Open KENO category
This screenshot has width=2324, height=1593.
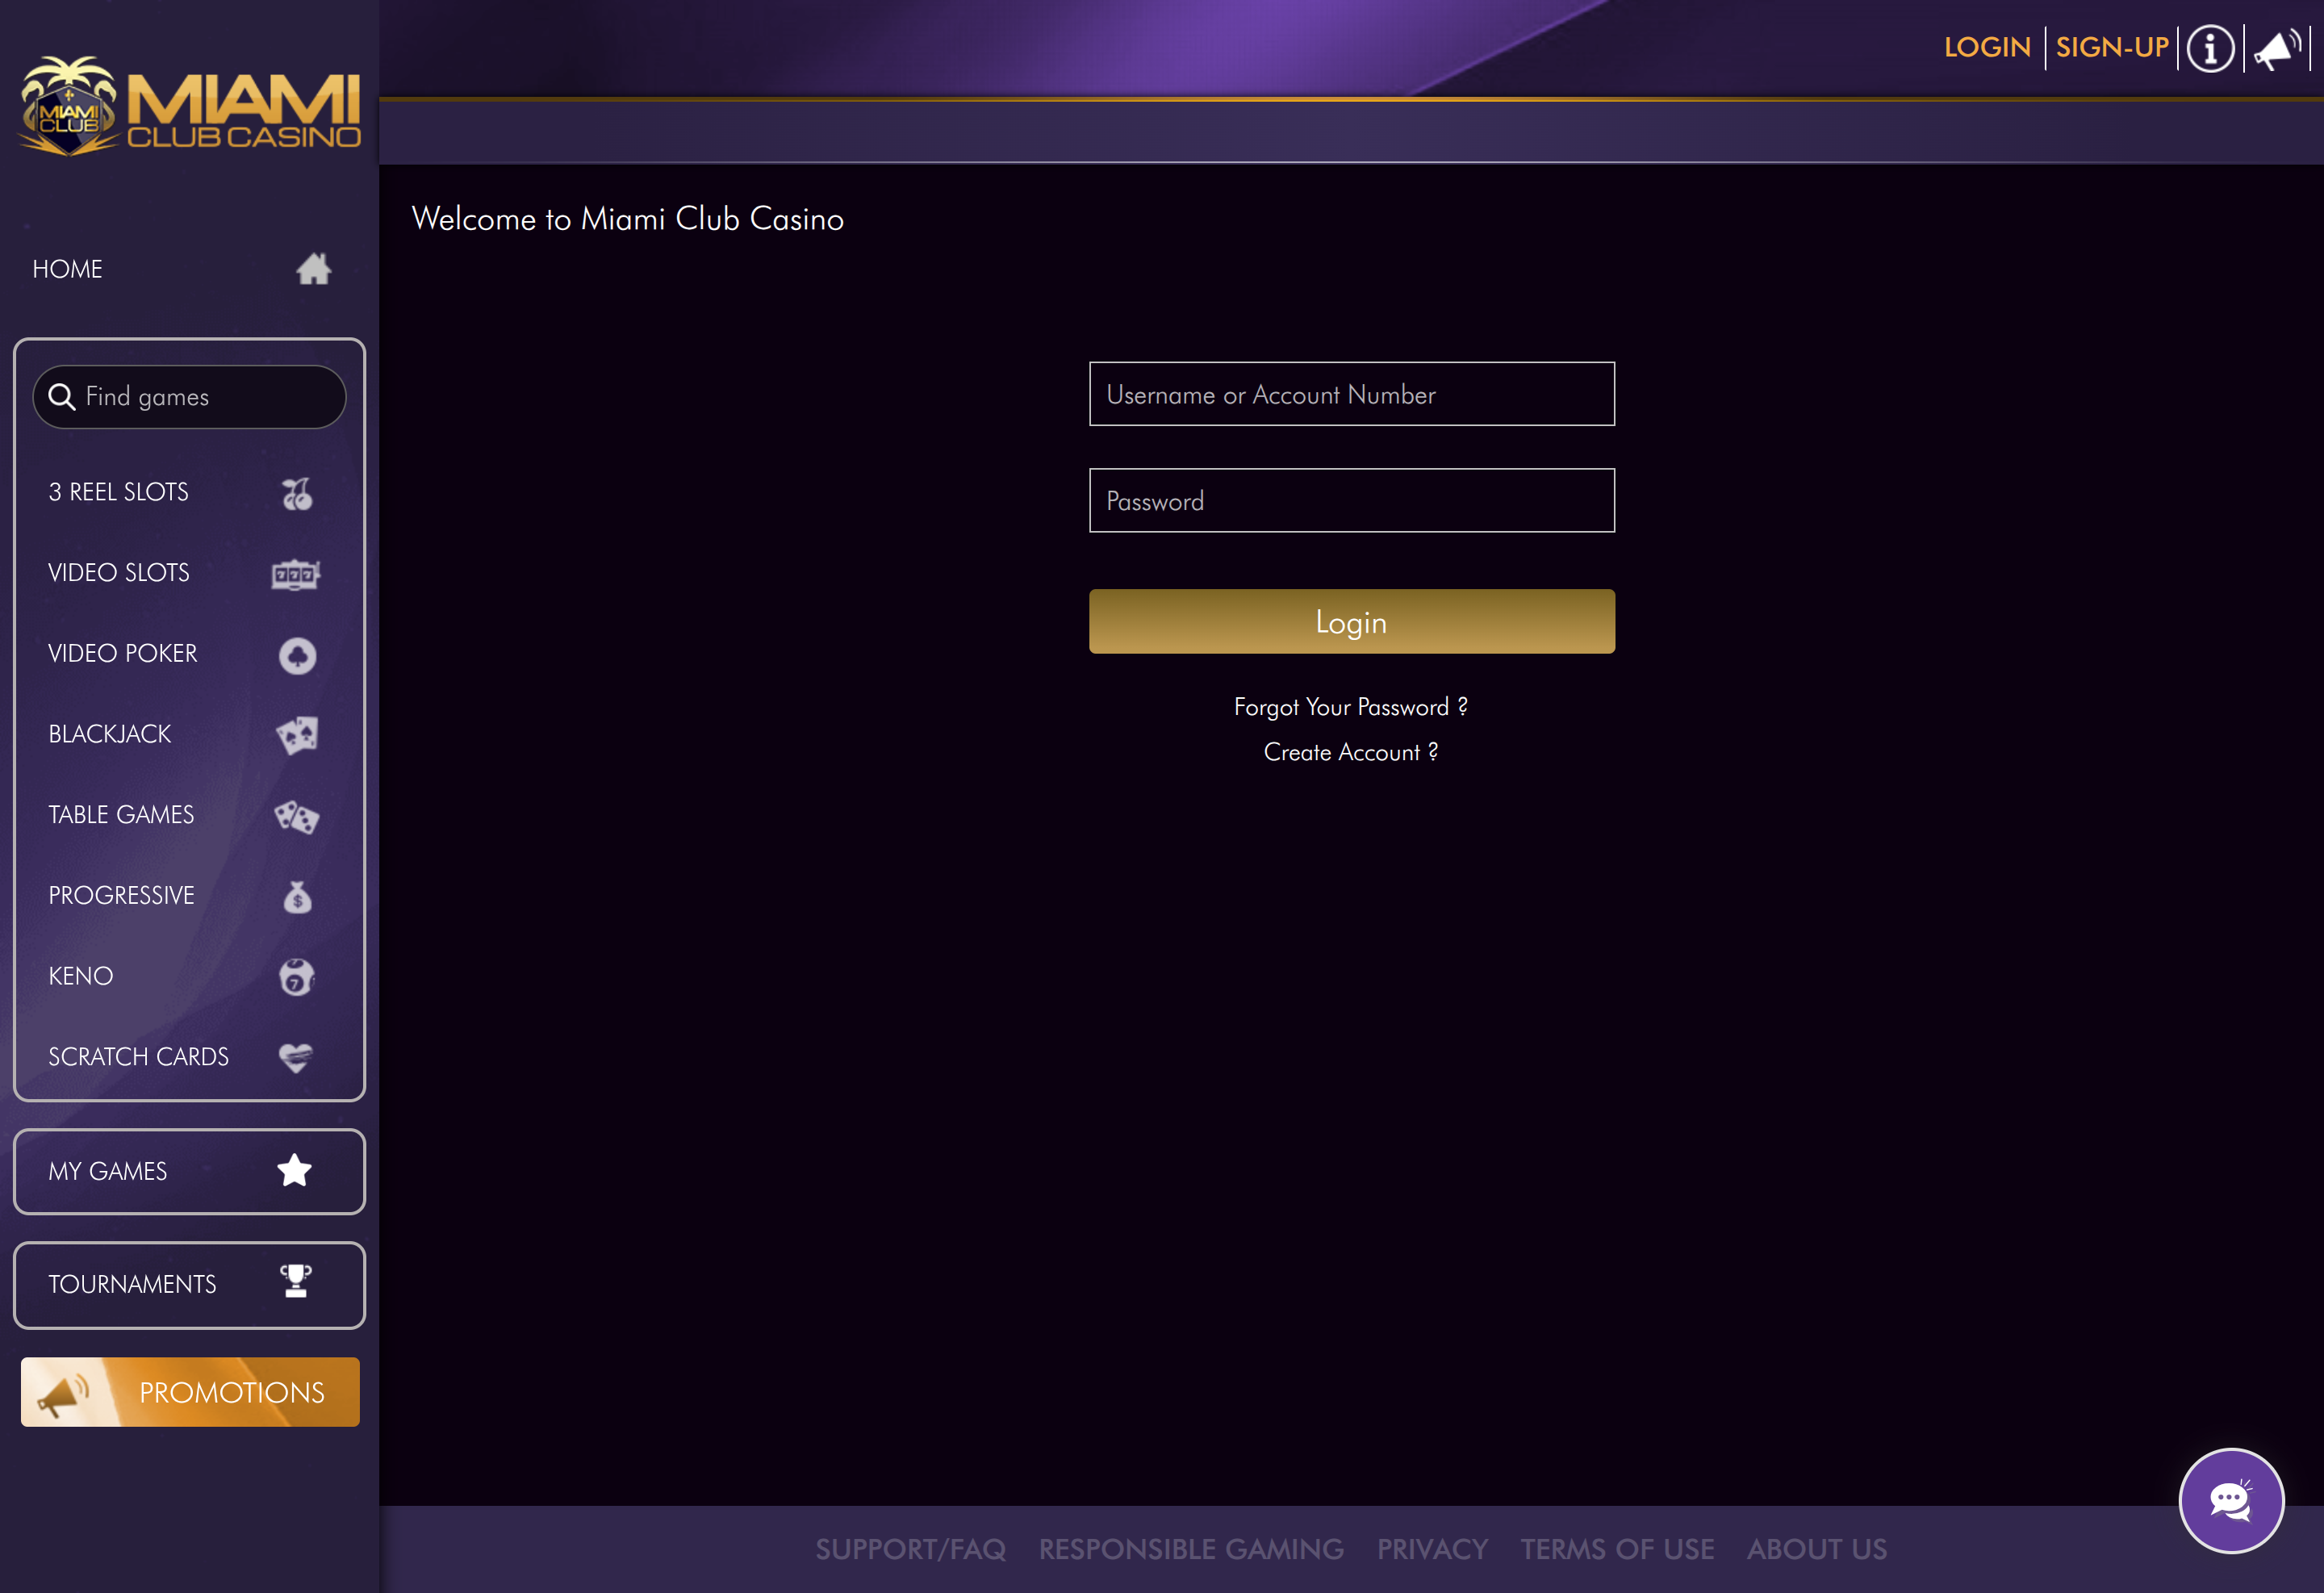click(x=81, y=976)
